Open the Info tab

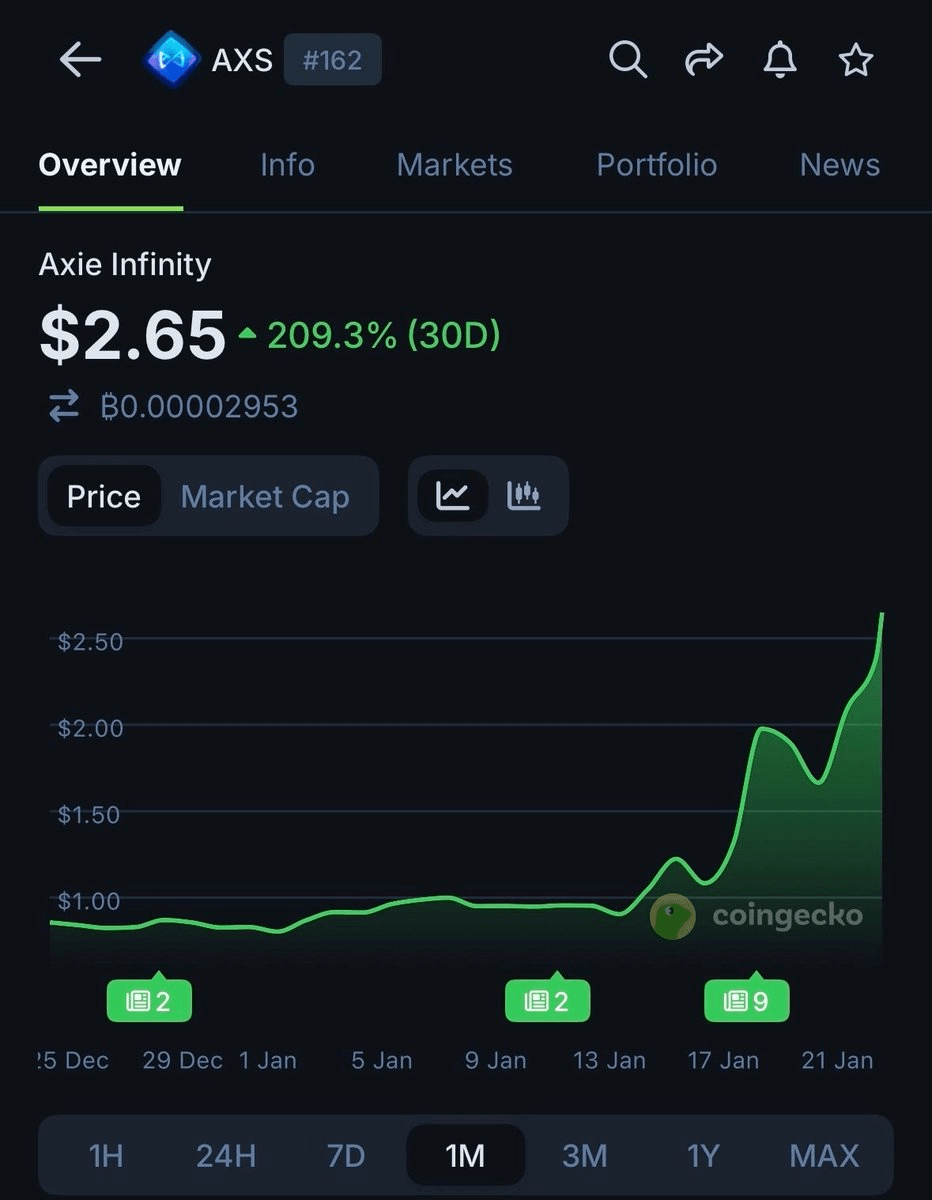(287, 165)
